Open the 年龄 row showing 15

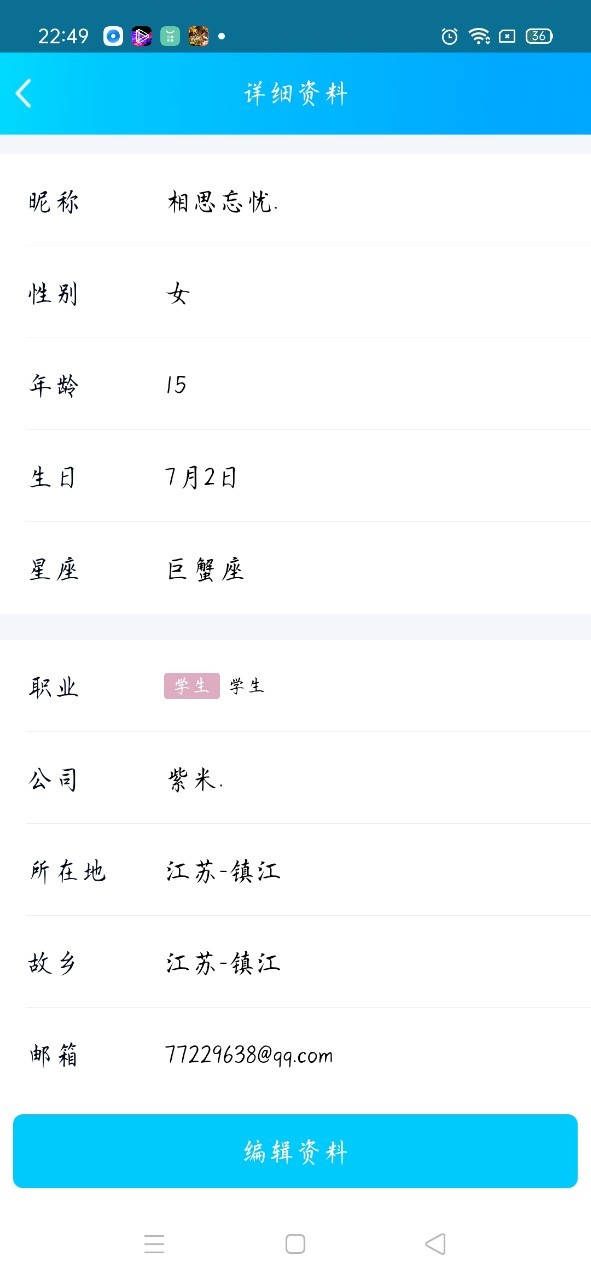[295, 384]
